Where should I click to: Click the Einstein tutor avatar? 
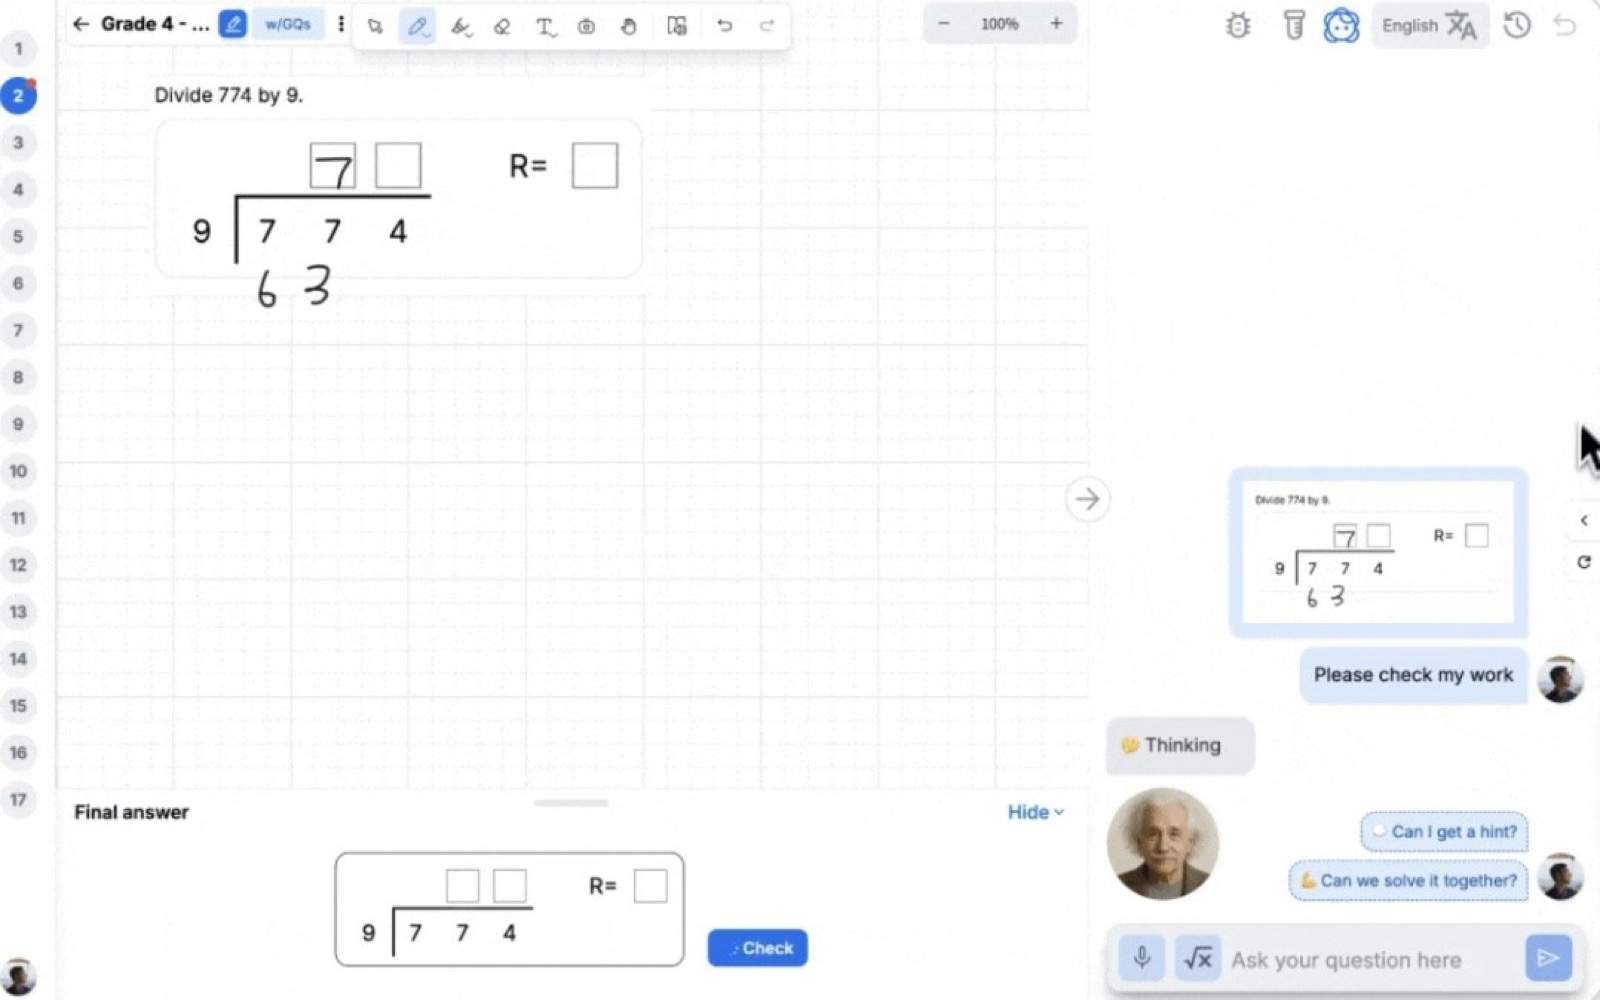click(1162, 844)
